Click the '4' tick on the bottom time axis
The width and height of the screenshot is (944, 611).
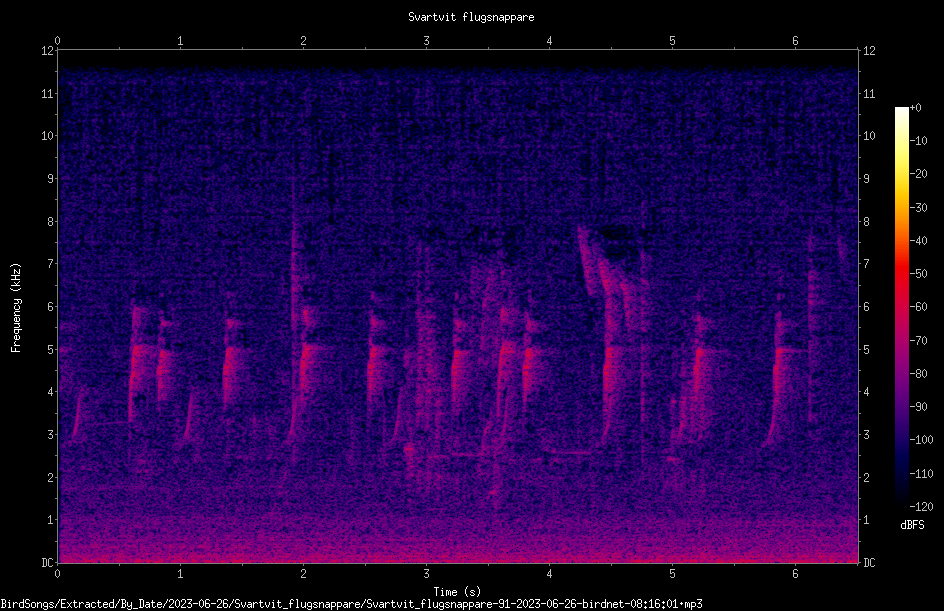coord(549,574)
